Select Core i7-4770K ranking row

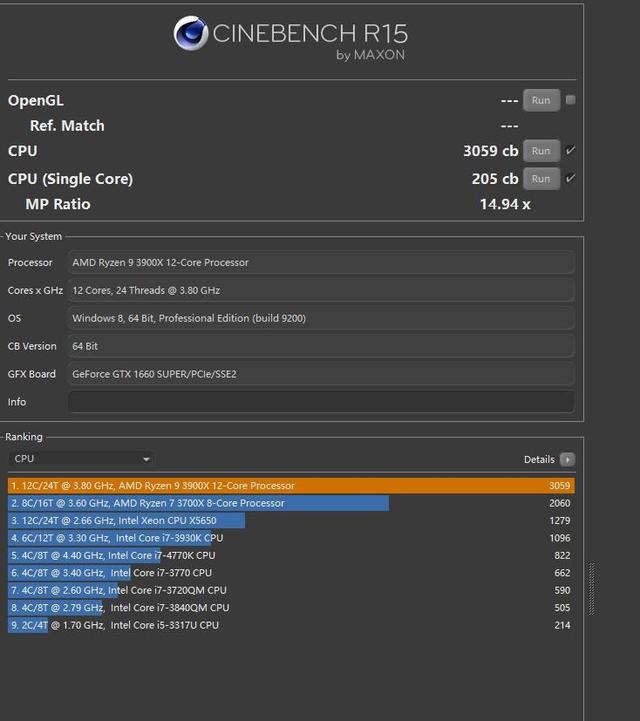pos(291,555)
